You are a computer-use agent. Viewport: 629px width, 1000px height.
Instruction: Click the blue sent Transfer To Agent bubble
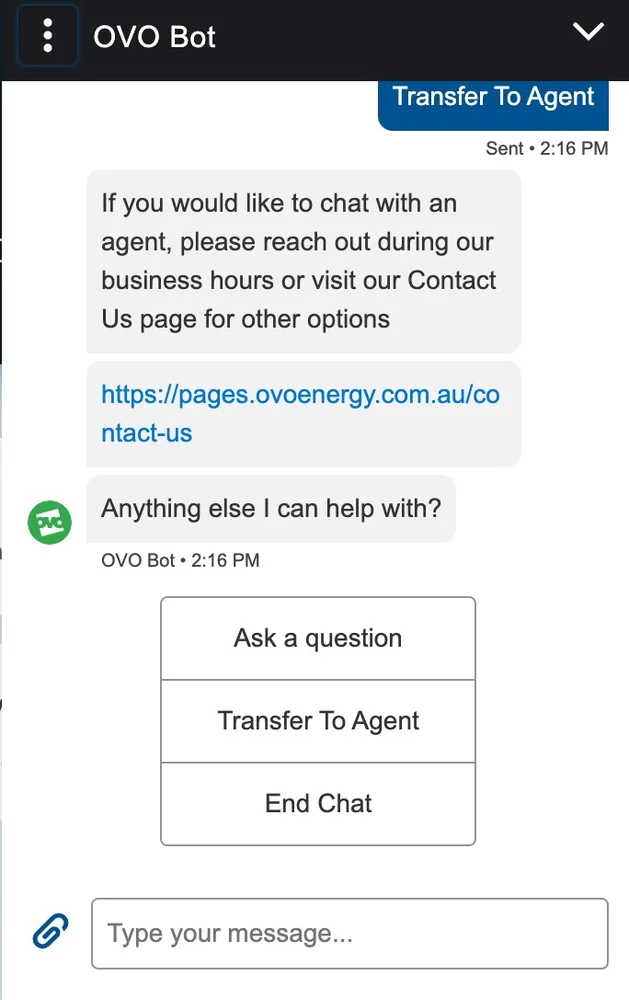pos(493,98)
